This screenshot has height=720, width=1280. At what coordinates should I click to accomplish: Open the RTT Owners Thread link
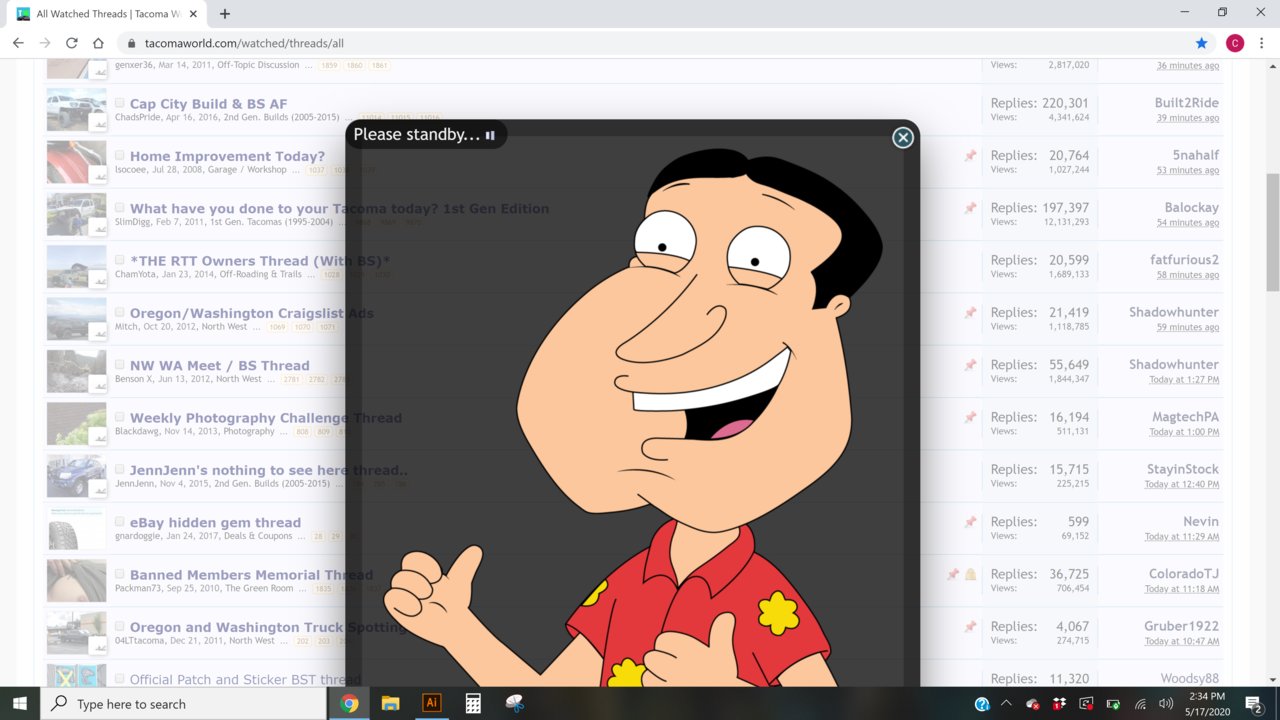point(260,261)
